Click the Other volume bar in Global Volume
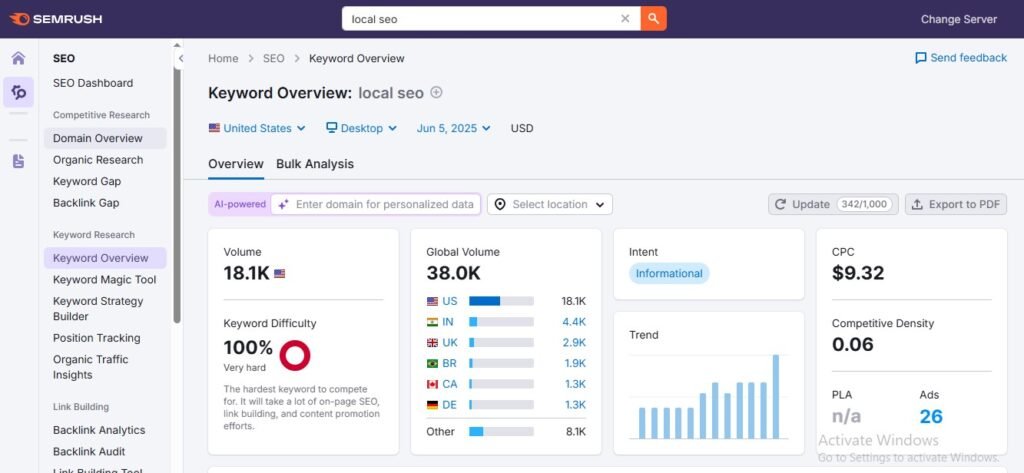This screenshot has width=1024, height=473. tap(502, 432)
